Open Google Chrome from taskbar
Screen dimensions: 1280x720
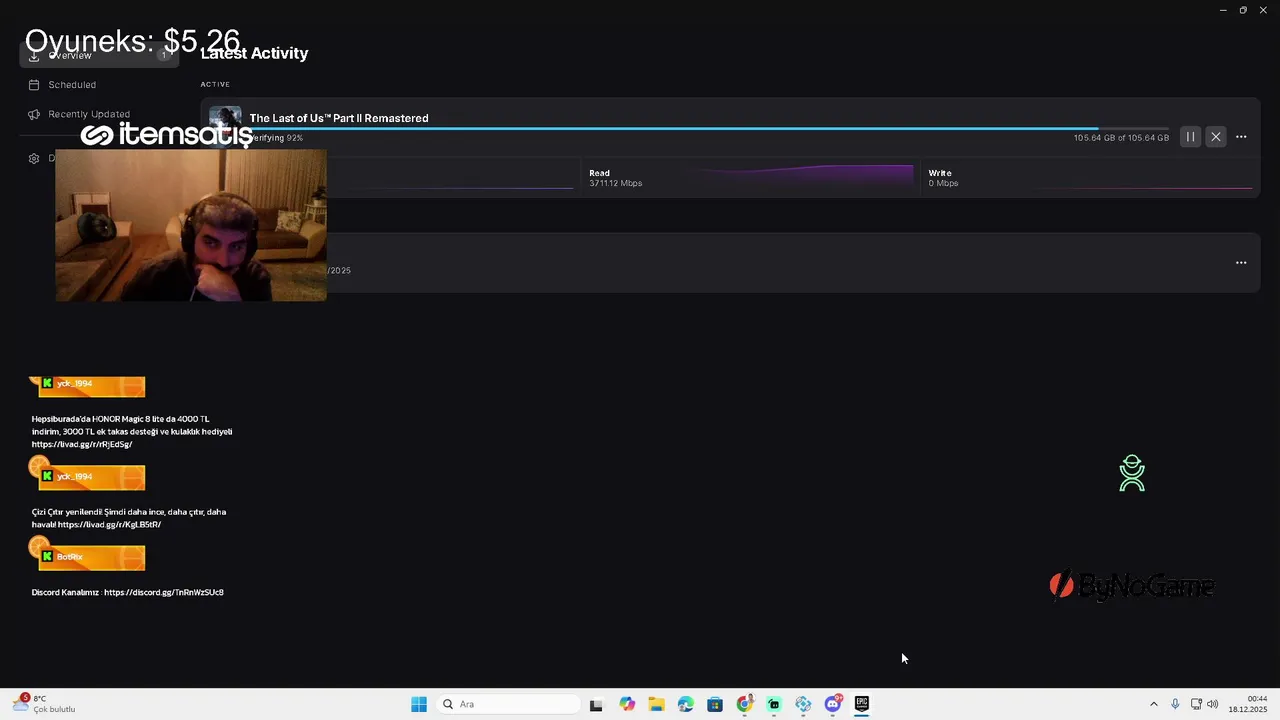(x=744, y=704)
